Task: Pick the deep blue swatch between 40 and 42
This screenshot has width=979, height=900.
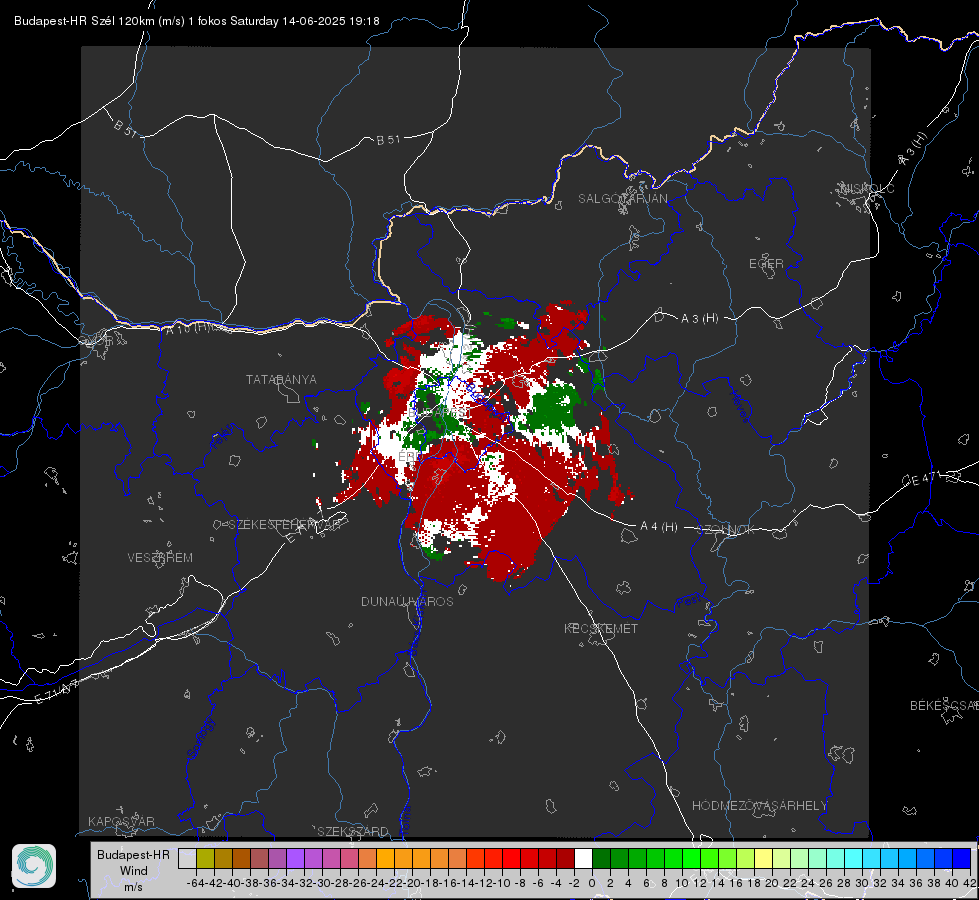Action: coord(962,858)
